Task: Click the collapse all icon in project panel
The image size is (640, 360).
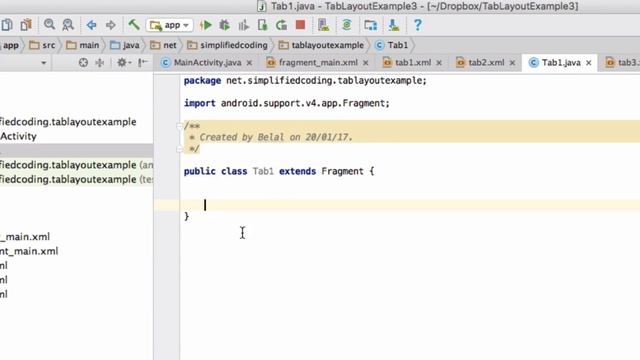Action: tap(100, 62)
